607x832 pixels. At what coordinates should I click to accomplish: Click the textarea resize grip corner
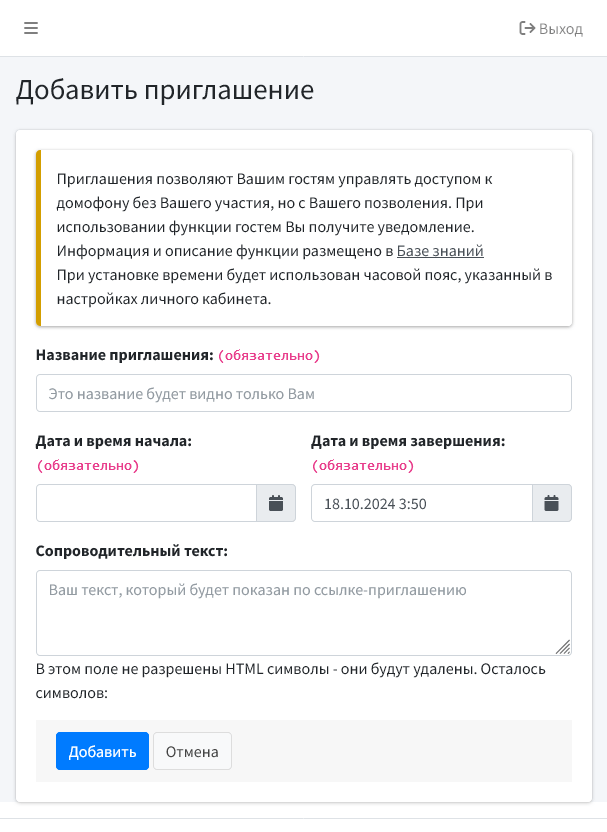click(x=564, y=648)
